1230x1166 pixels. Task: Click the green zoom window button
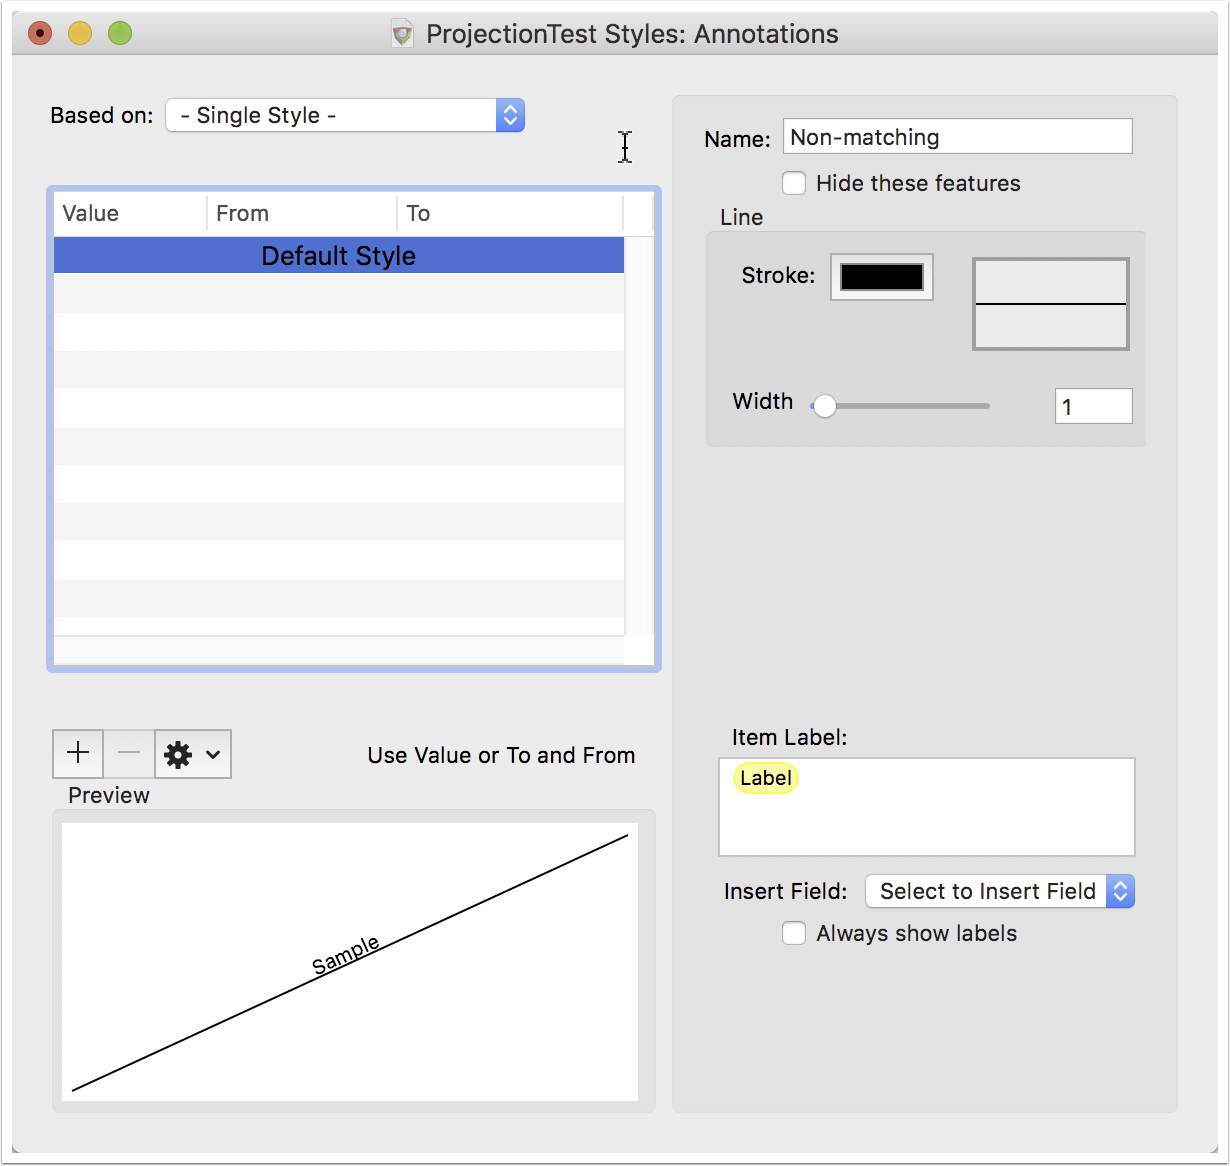point(120,34)
